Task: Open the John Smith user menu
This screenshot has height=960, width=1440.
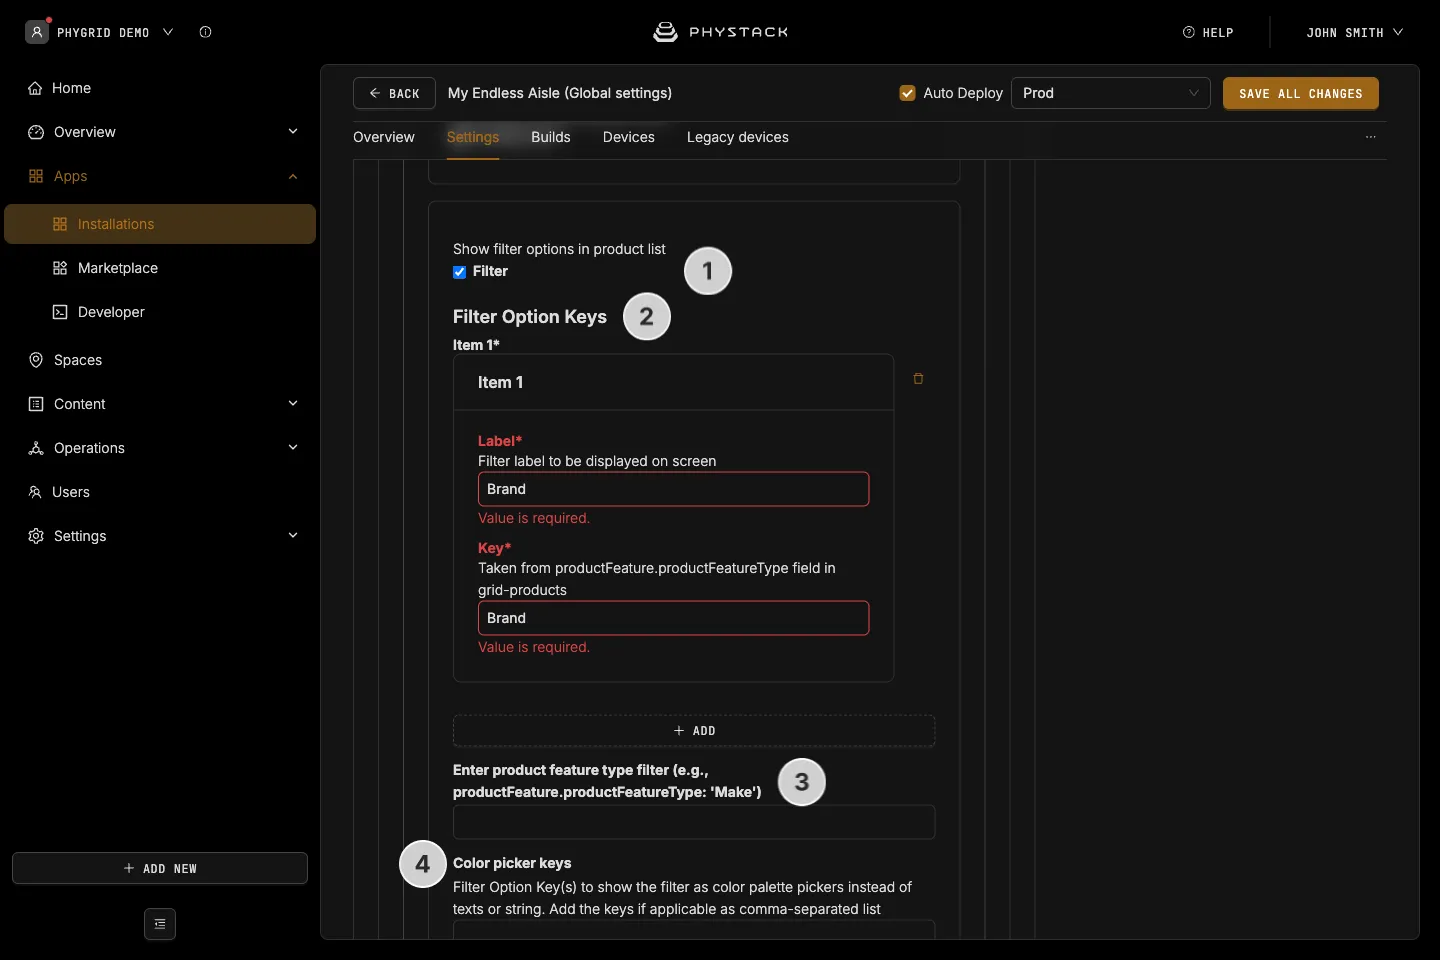Action: click(x=1355, y=32)
